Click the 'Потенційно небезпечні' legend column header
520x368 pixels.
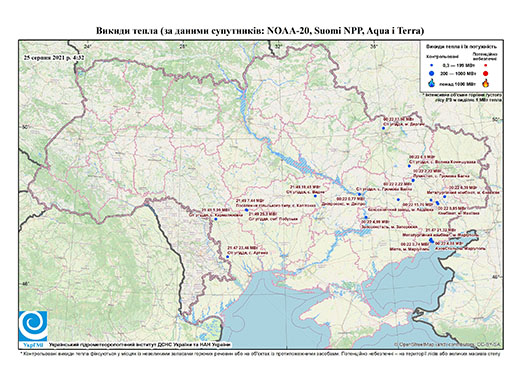click(485, 56)
